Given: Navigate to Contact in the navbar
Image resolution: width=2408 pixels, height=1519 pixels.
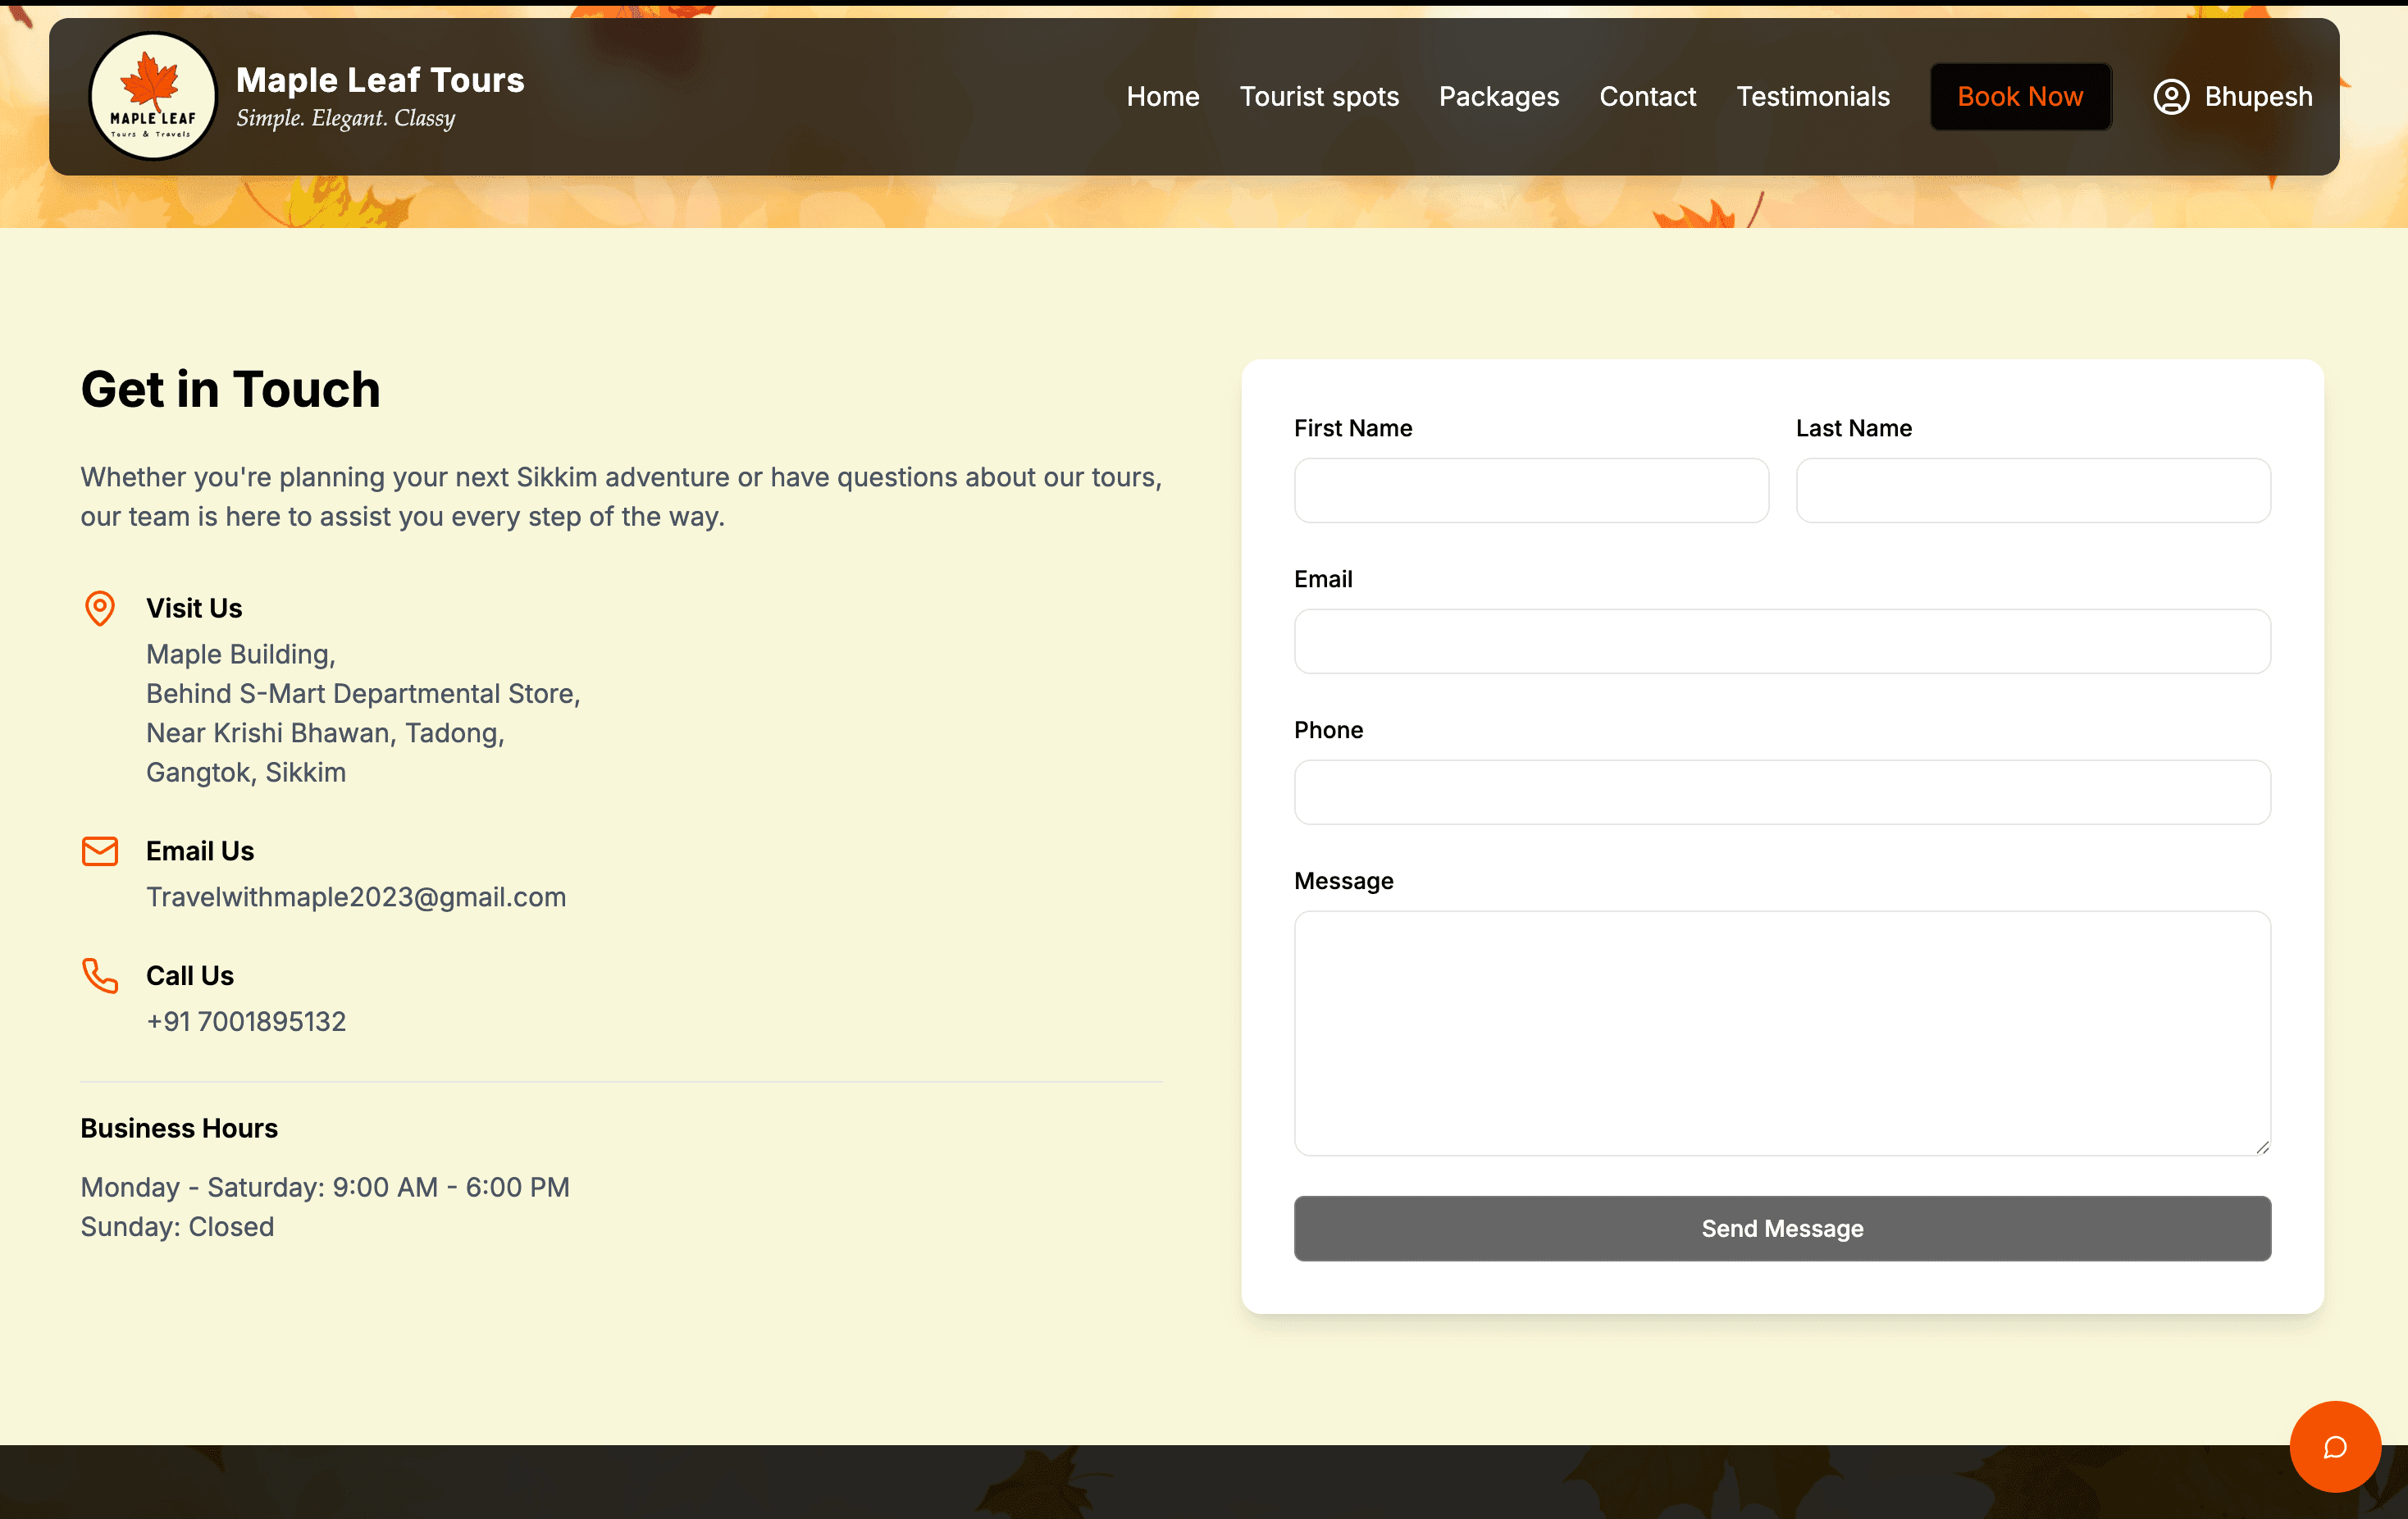Looking at the screenshot, I should click(1647, 97).
